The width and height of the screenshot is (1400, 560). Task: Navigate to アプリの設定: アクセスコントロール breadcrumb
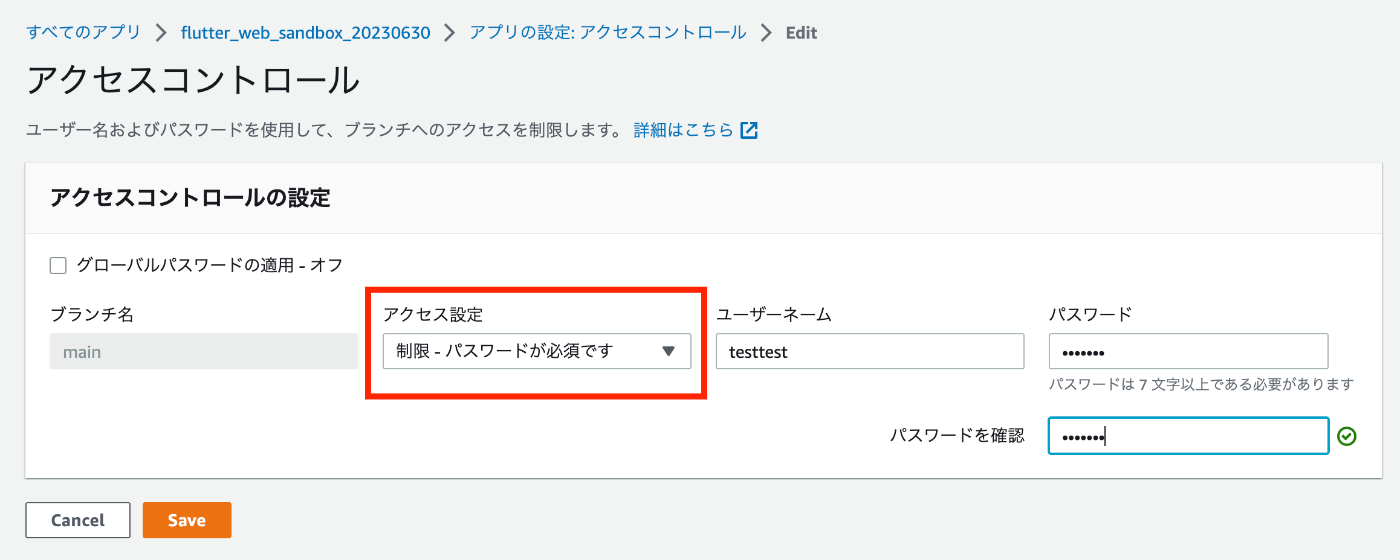coord(608,32)
